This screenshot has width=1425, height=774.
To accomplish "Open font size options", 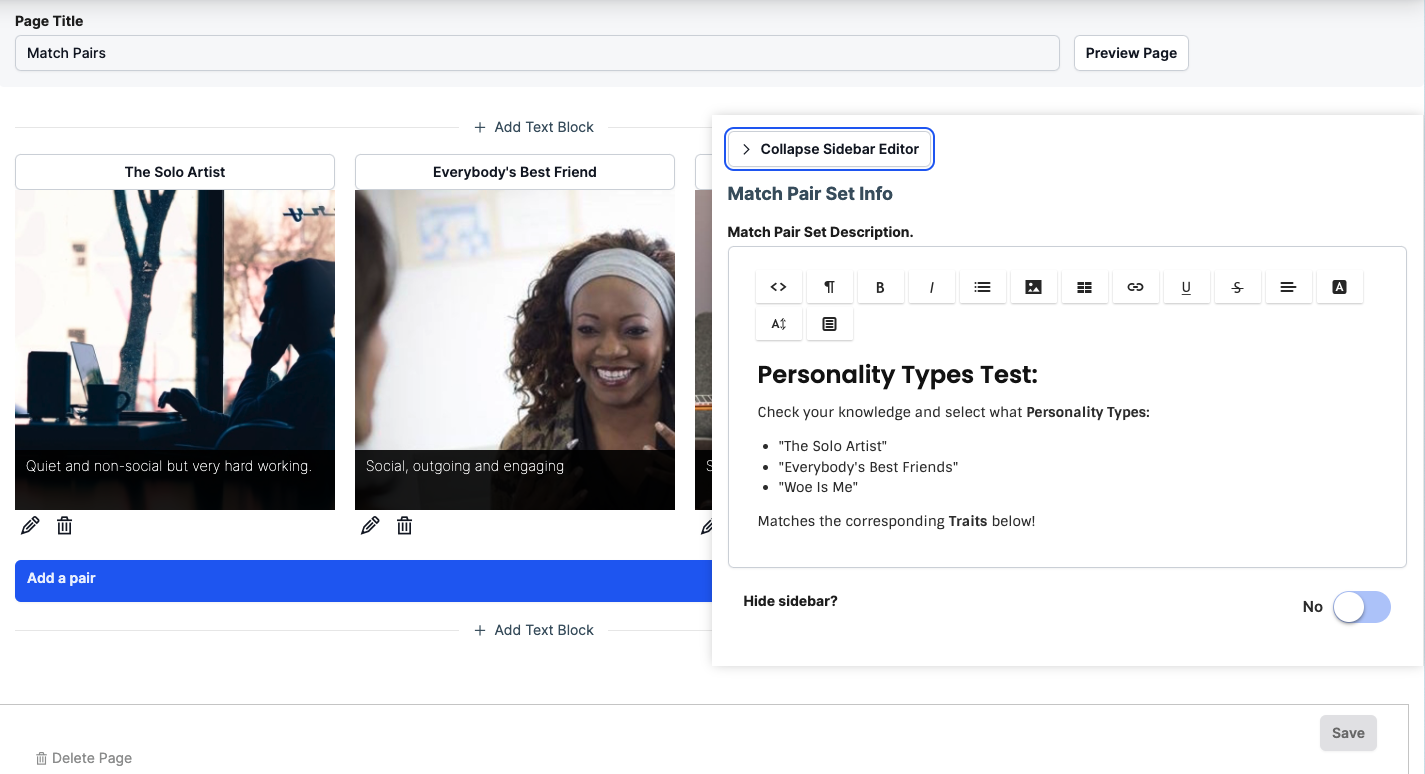I will click(x=778, y=324).
